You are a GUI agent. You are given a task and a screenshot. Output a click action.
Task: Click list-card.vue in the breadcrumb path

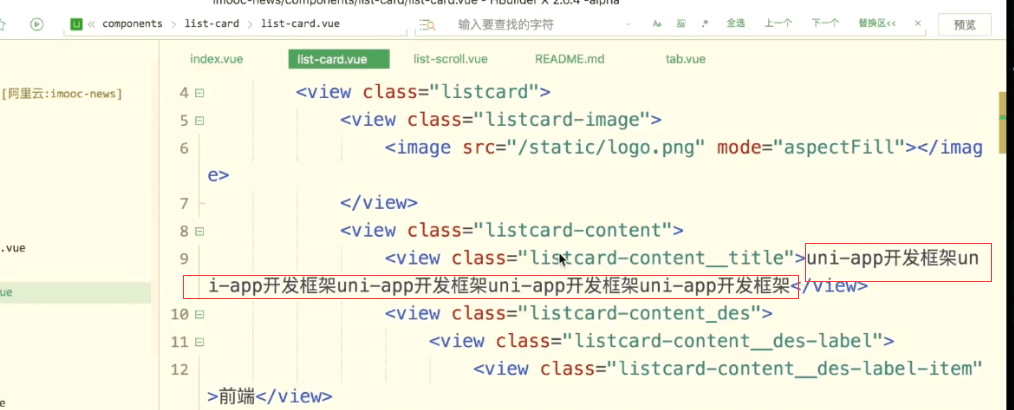pos(300,24)
